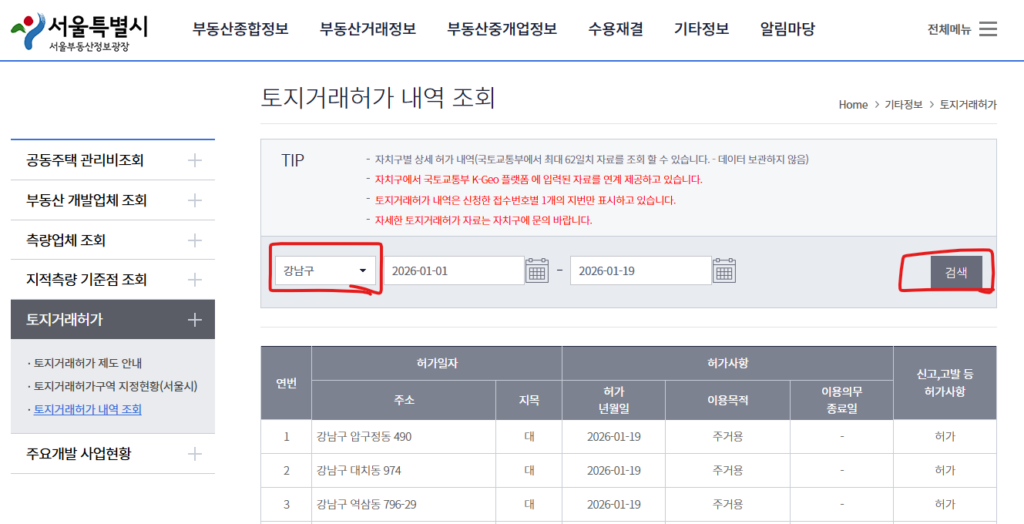
Task: Click the 허가일자 header cell
Action: 436,363
